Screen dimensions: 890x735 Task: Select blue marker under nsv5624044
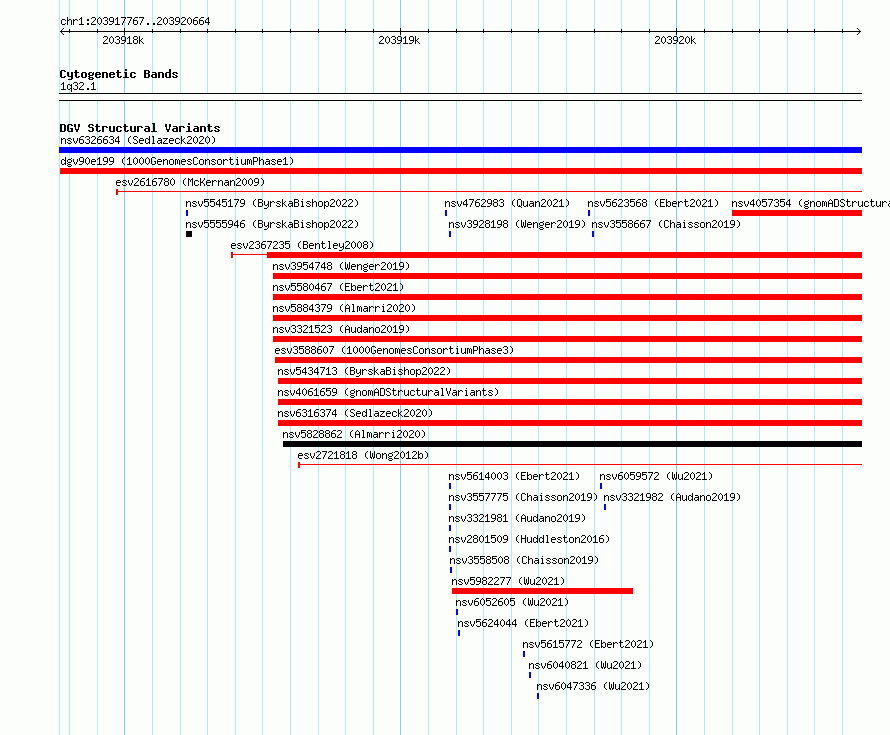pos(459,633)
